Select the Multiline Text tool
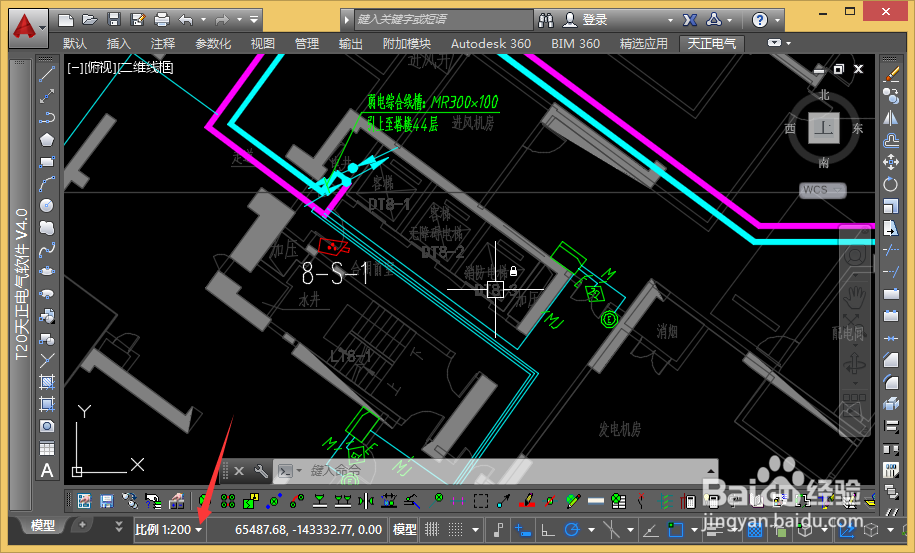915x553 pixels. pos(47,470)
